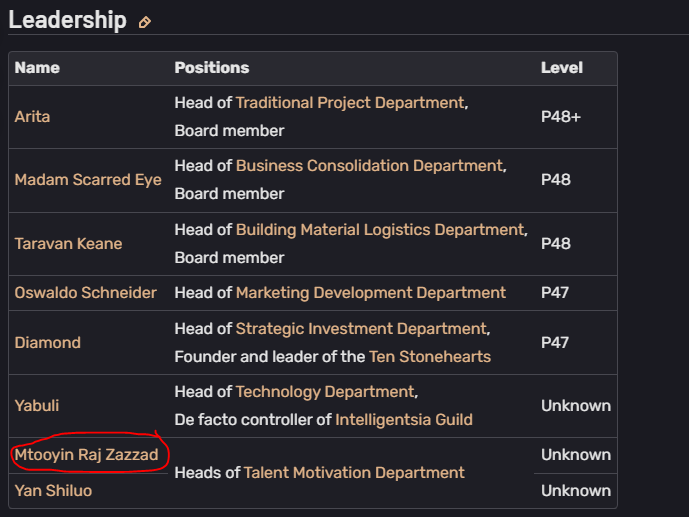Click the Level column header
Image resolution: width=689 pixels, height=517 pixels.
pyautogui.click(x=562, y=68)
